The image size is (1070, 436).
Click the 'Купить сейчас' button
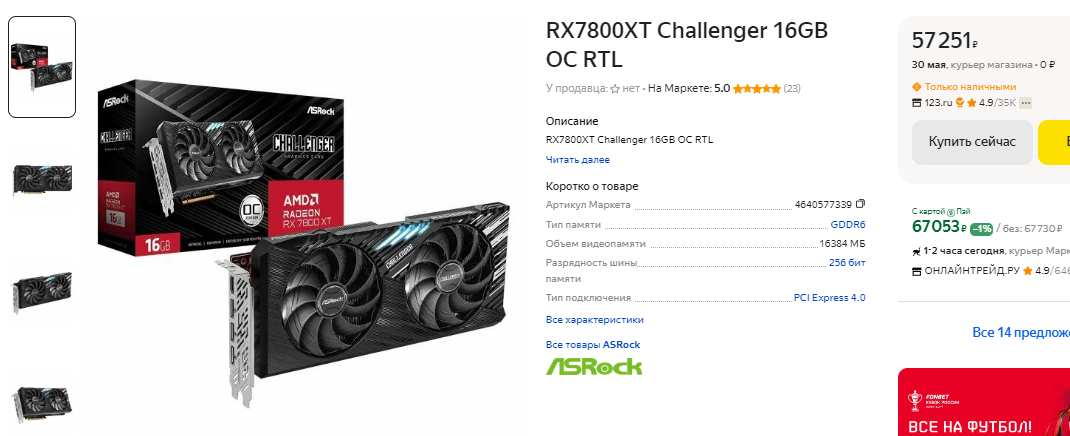click(972, 142)
